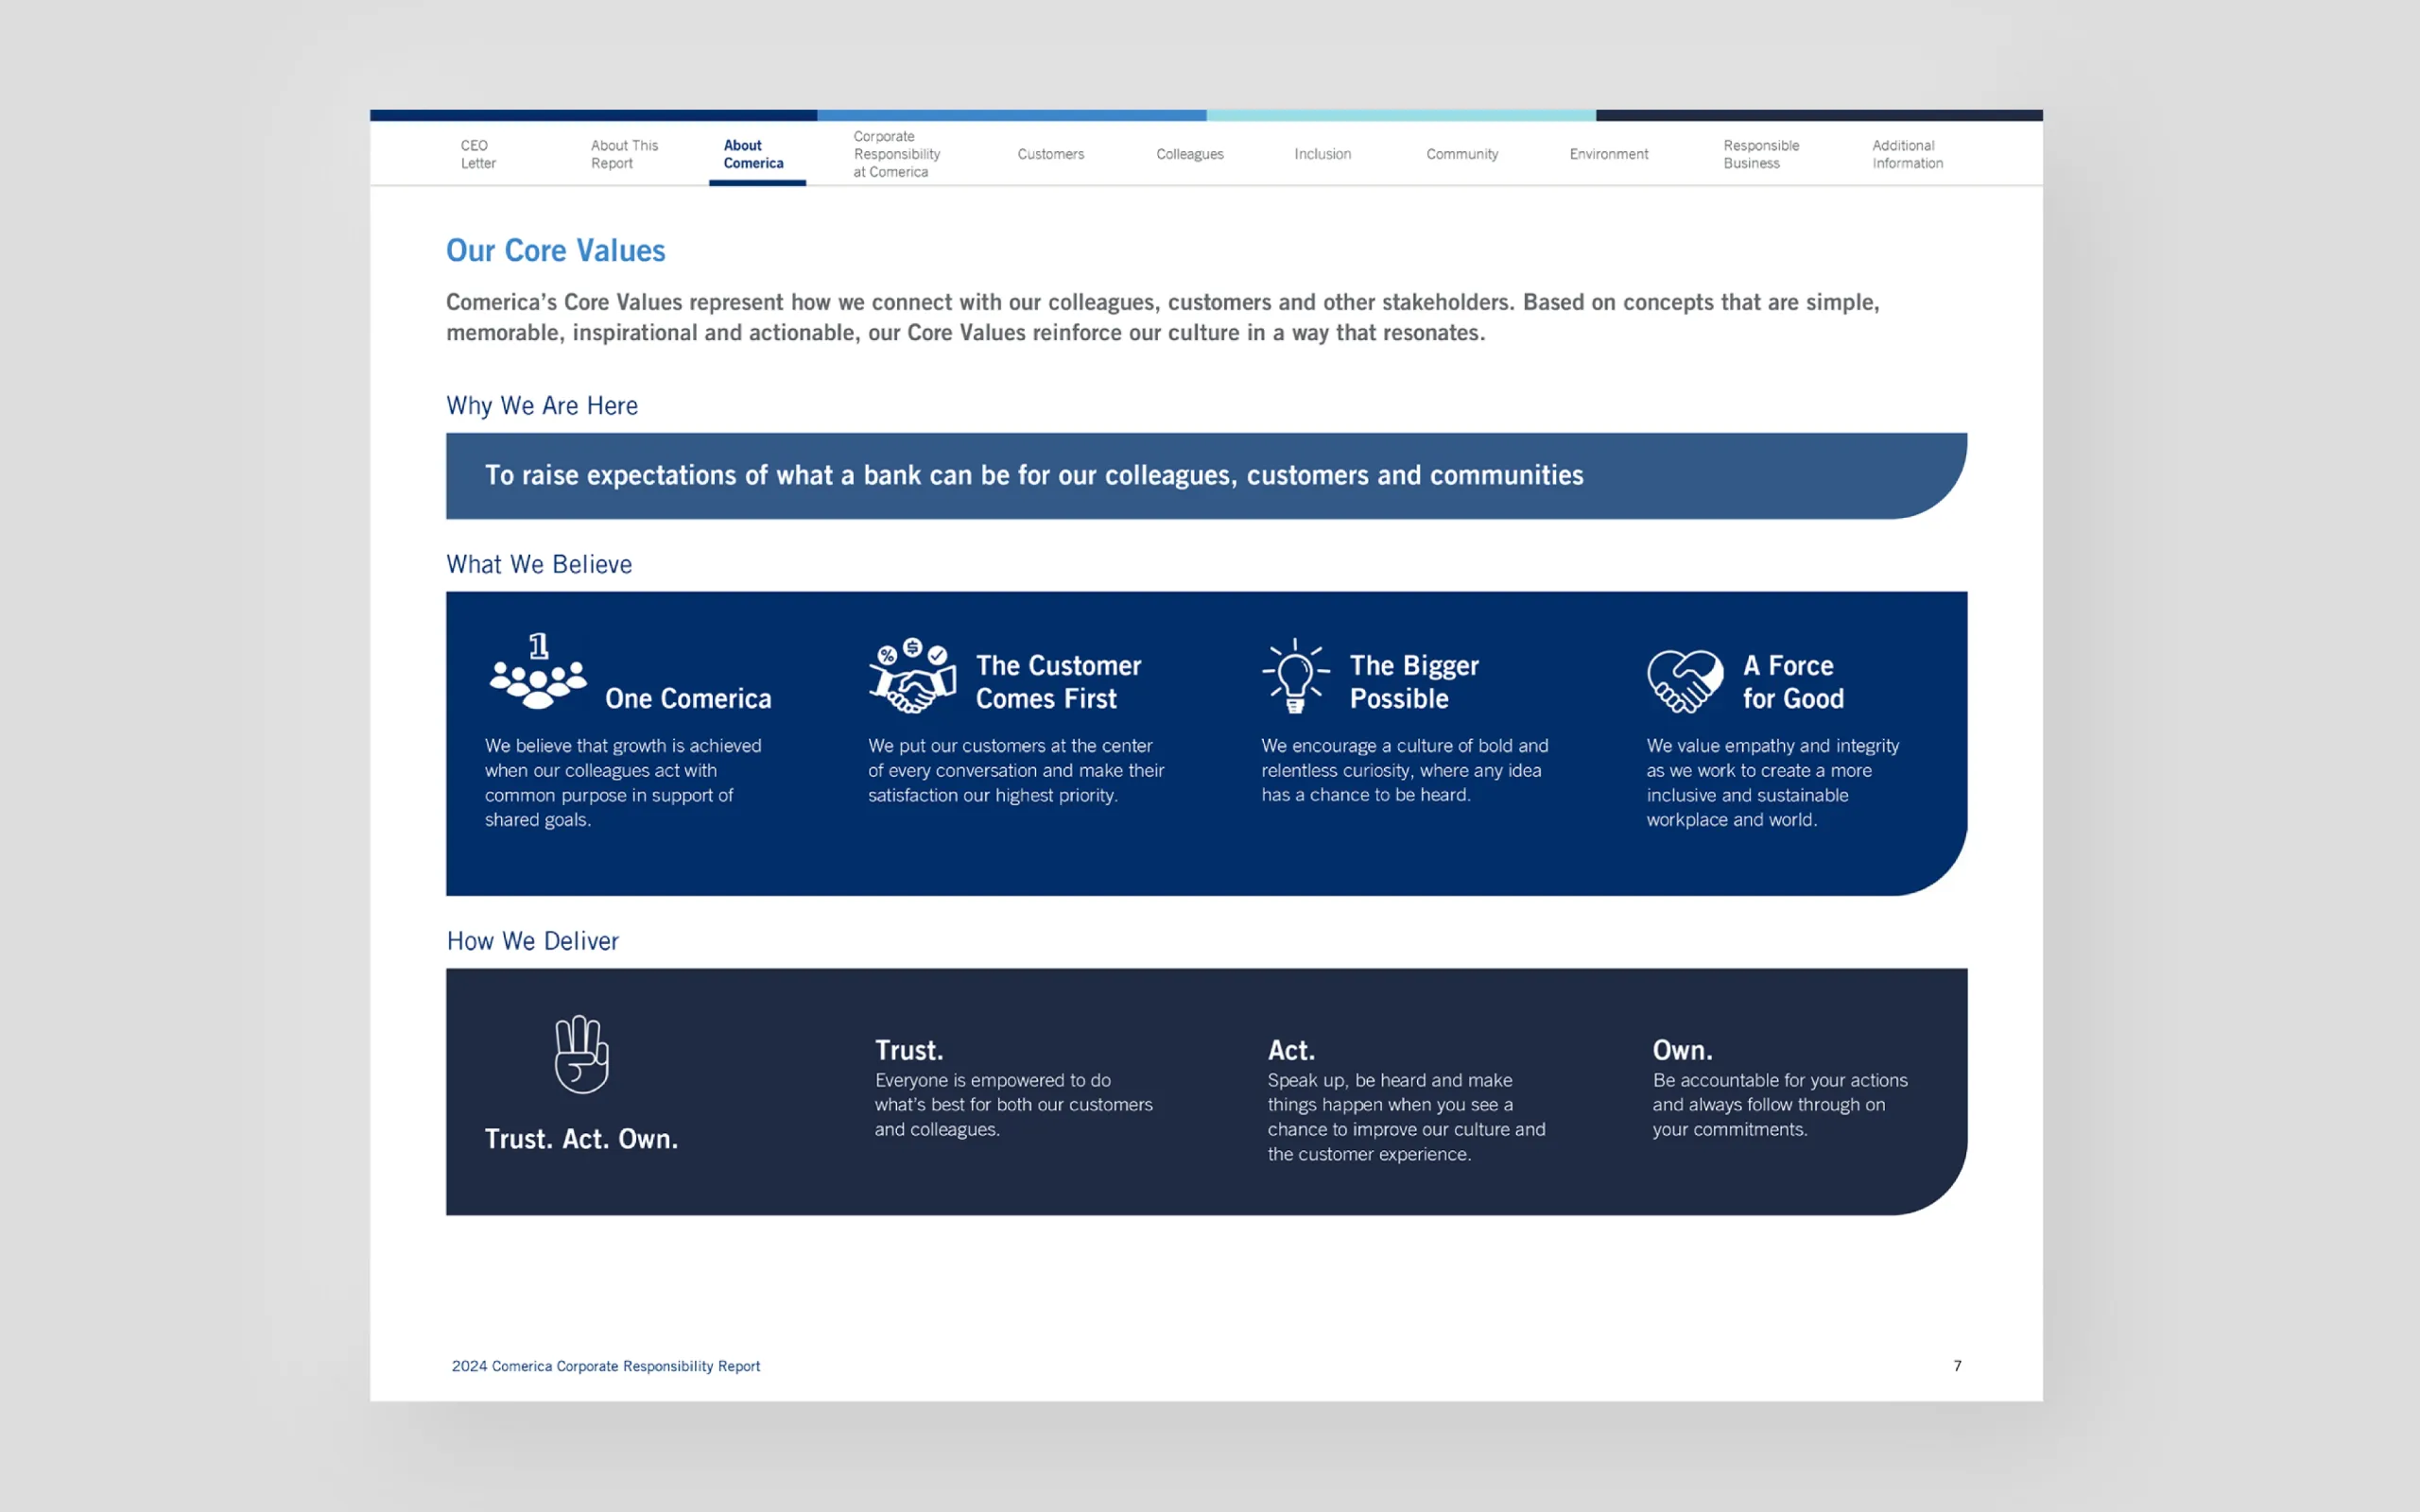
Task: Click the light teal progress bar segment
Action: pos(1400,115)
